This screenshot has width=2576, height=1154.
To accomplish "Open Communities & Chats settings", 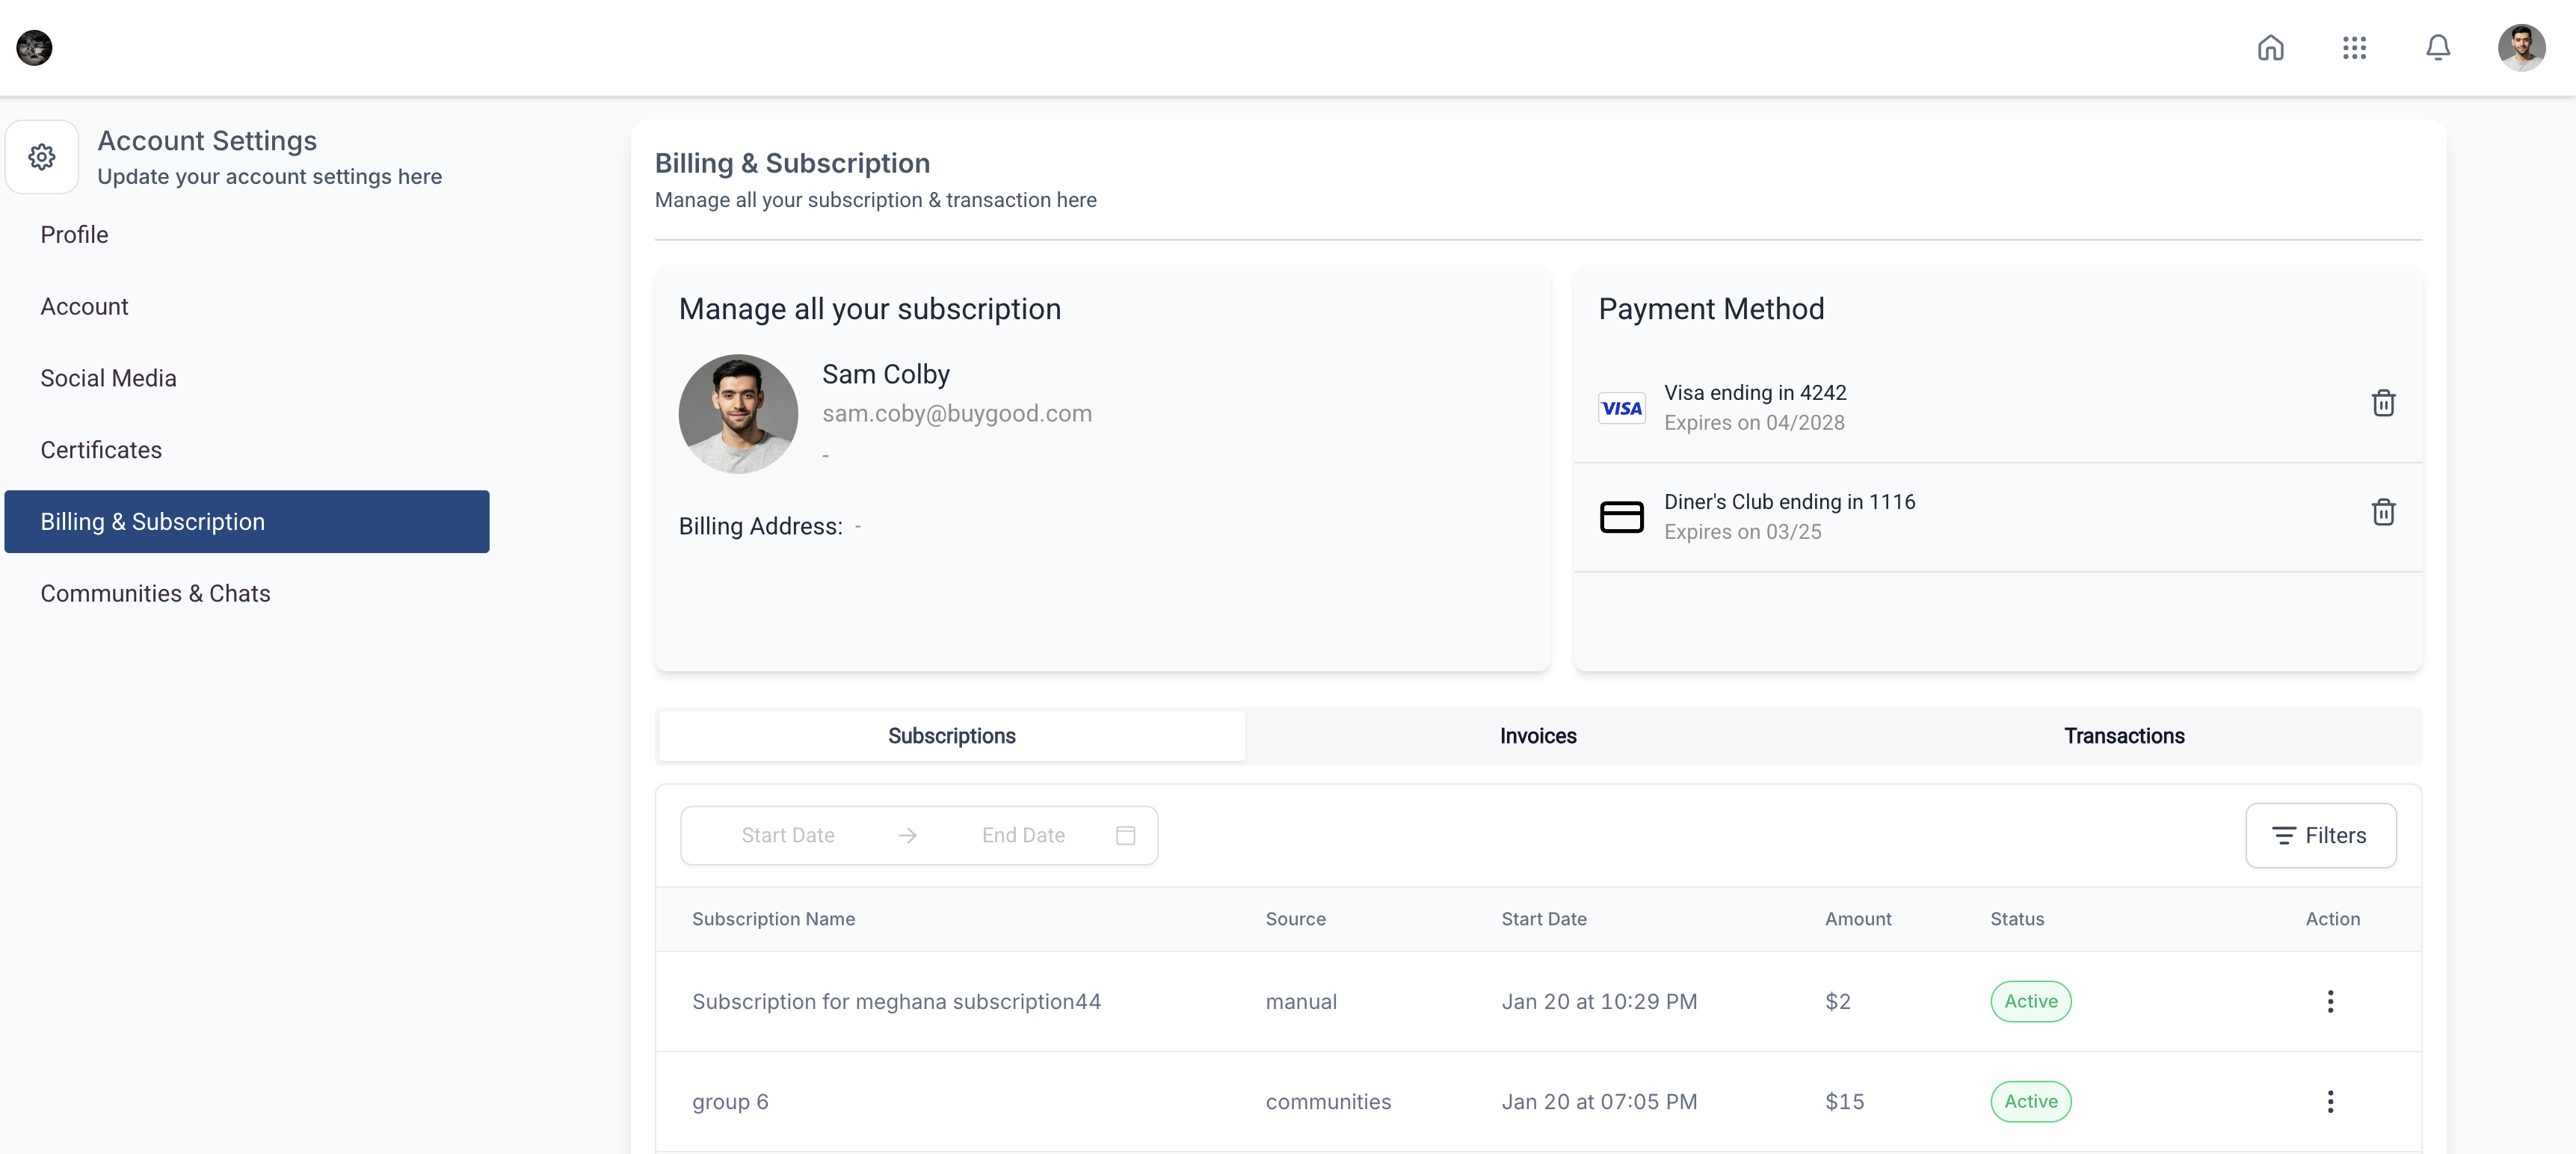I will click(155, 593).
